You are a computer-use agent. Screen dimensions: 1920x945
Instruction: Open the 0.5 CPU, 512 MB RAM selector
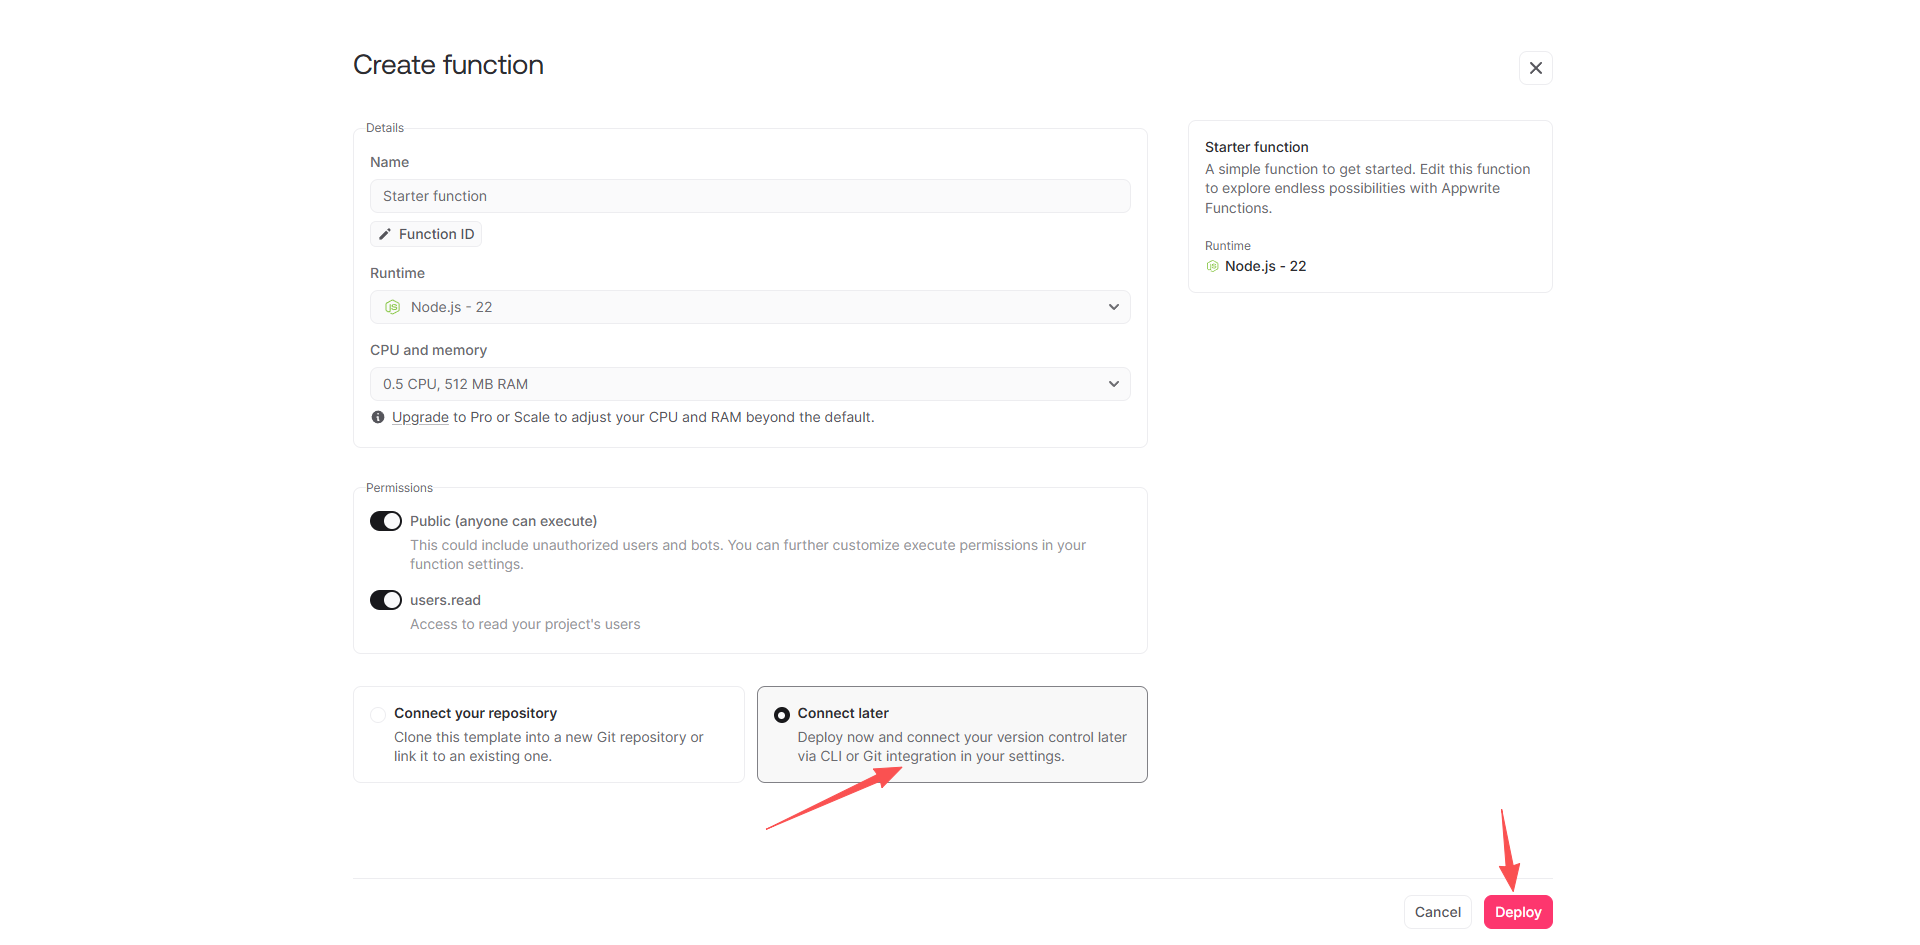[x=750, y=384]
